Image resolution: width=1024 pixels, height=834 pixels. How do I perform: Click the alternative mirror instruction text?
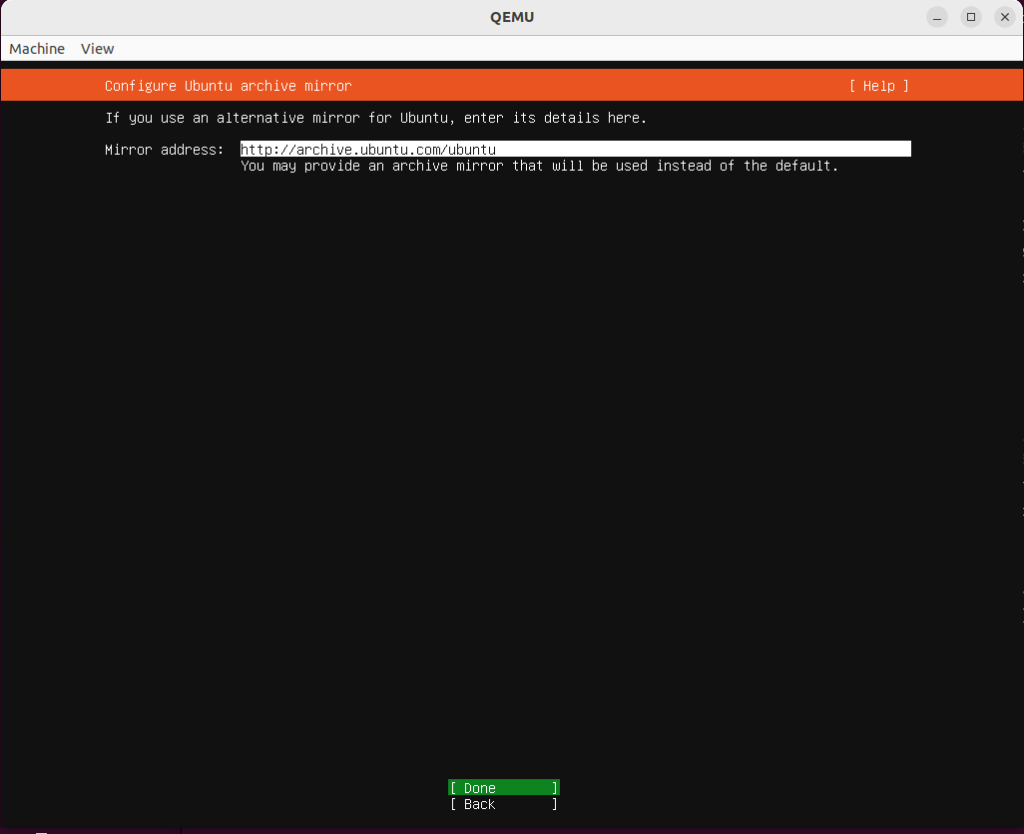click(x=376, y=118)
